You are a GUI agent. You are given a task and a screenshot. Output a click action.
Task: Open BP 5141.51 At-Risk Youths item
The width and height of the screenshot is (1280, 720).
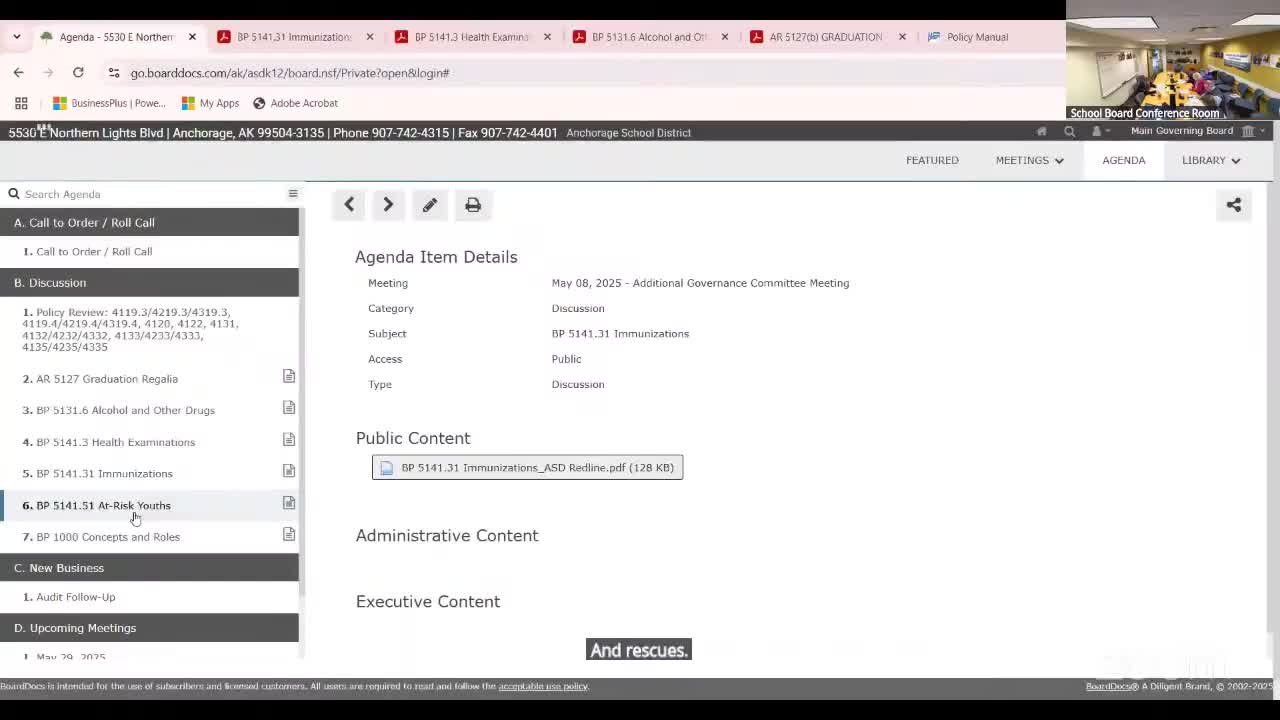tap(97, 505)
